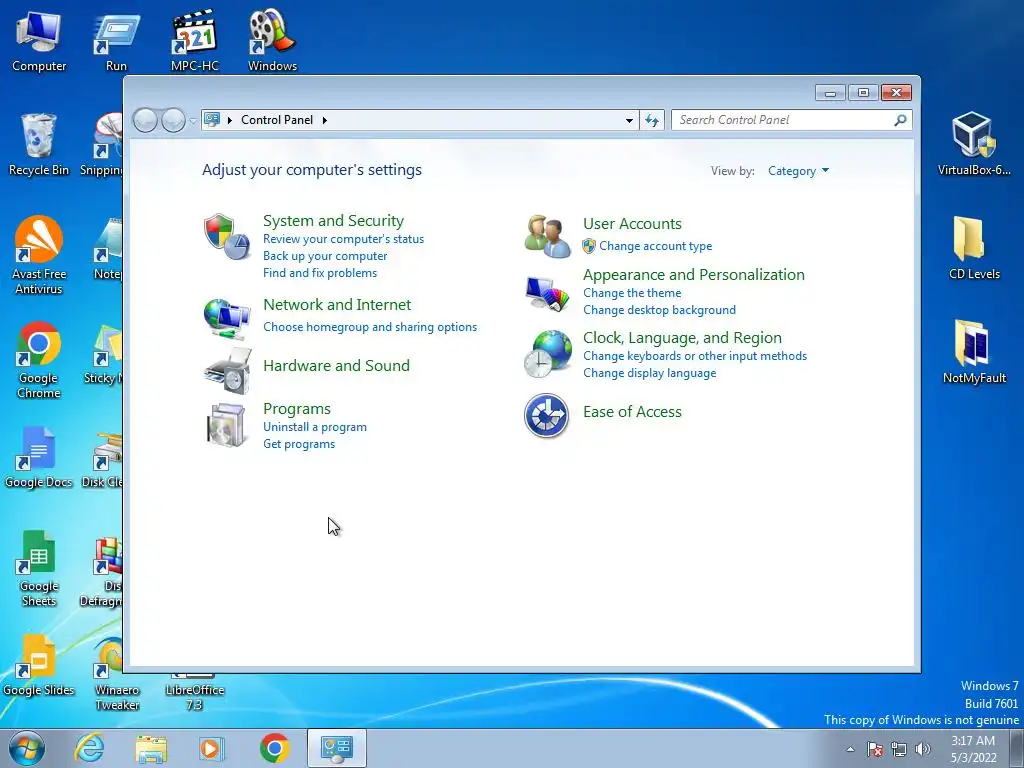The image size is (1024, 768).
Task: Click the Control Panel breadcrumb text
Action: (x=277, y=120)
